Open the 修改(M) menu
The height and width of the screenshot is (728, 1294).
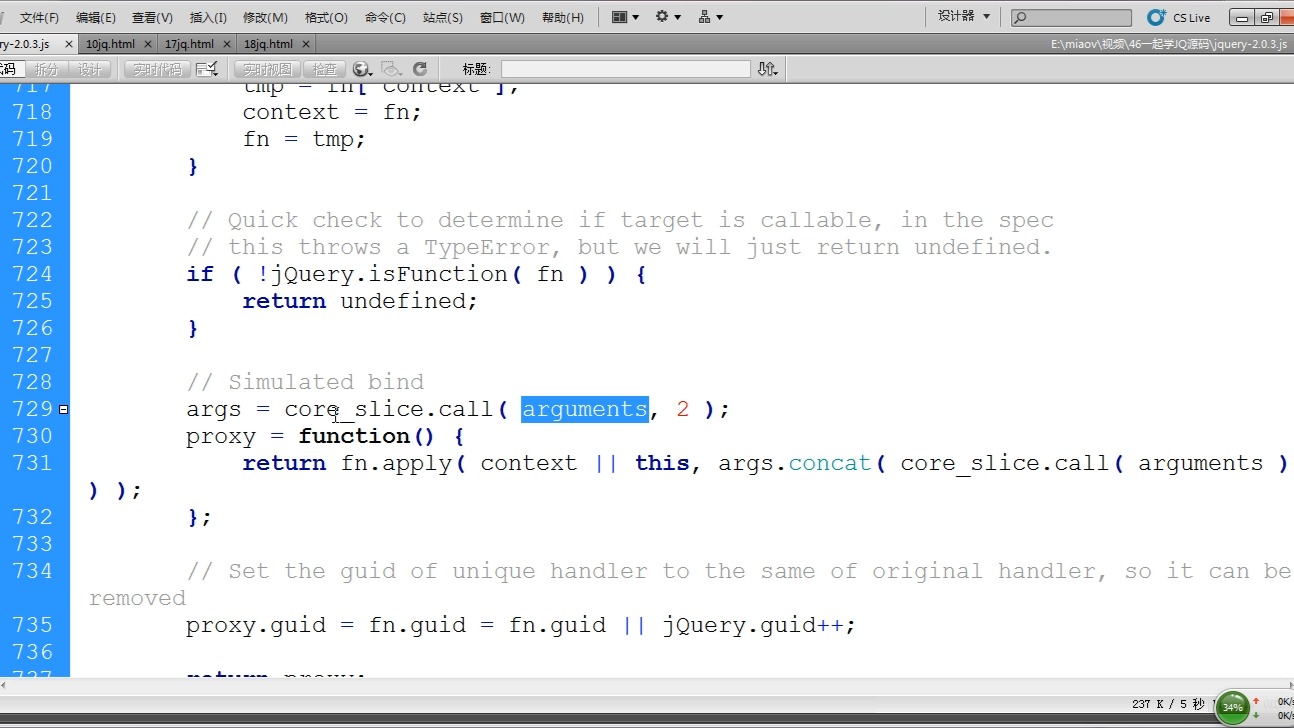point(265,17)
